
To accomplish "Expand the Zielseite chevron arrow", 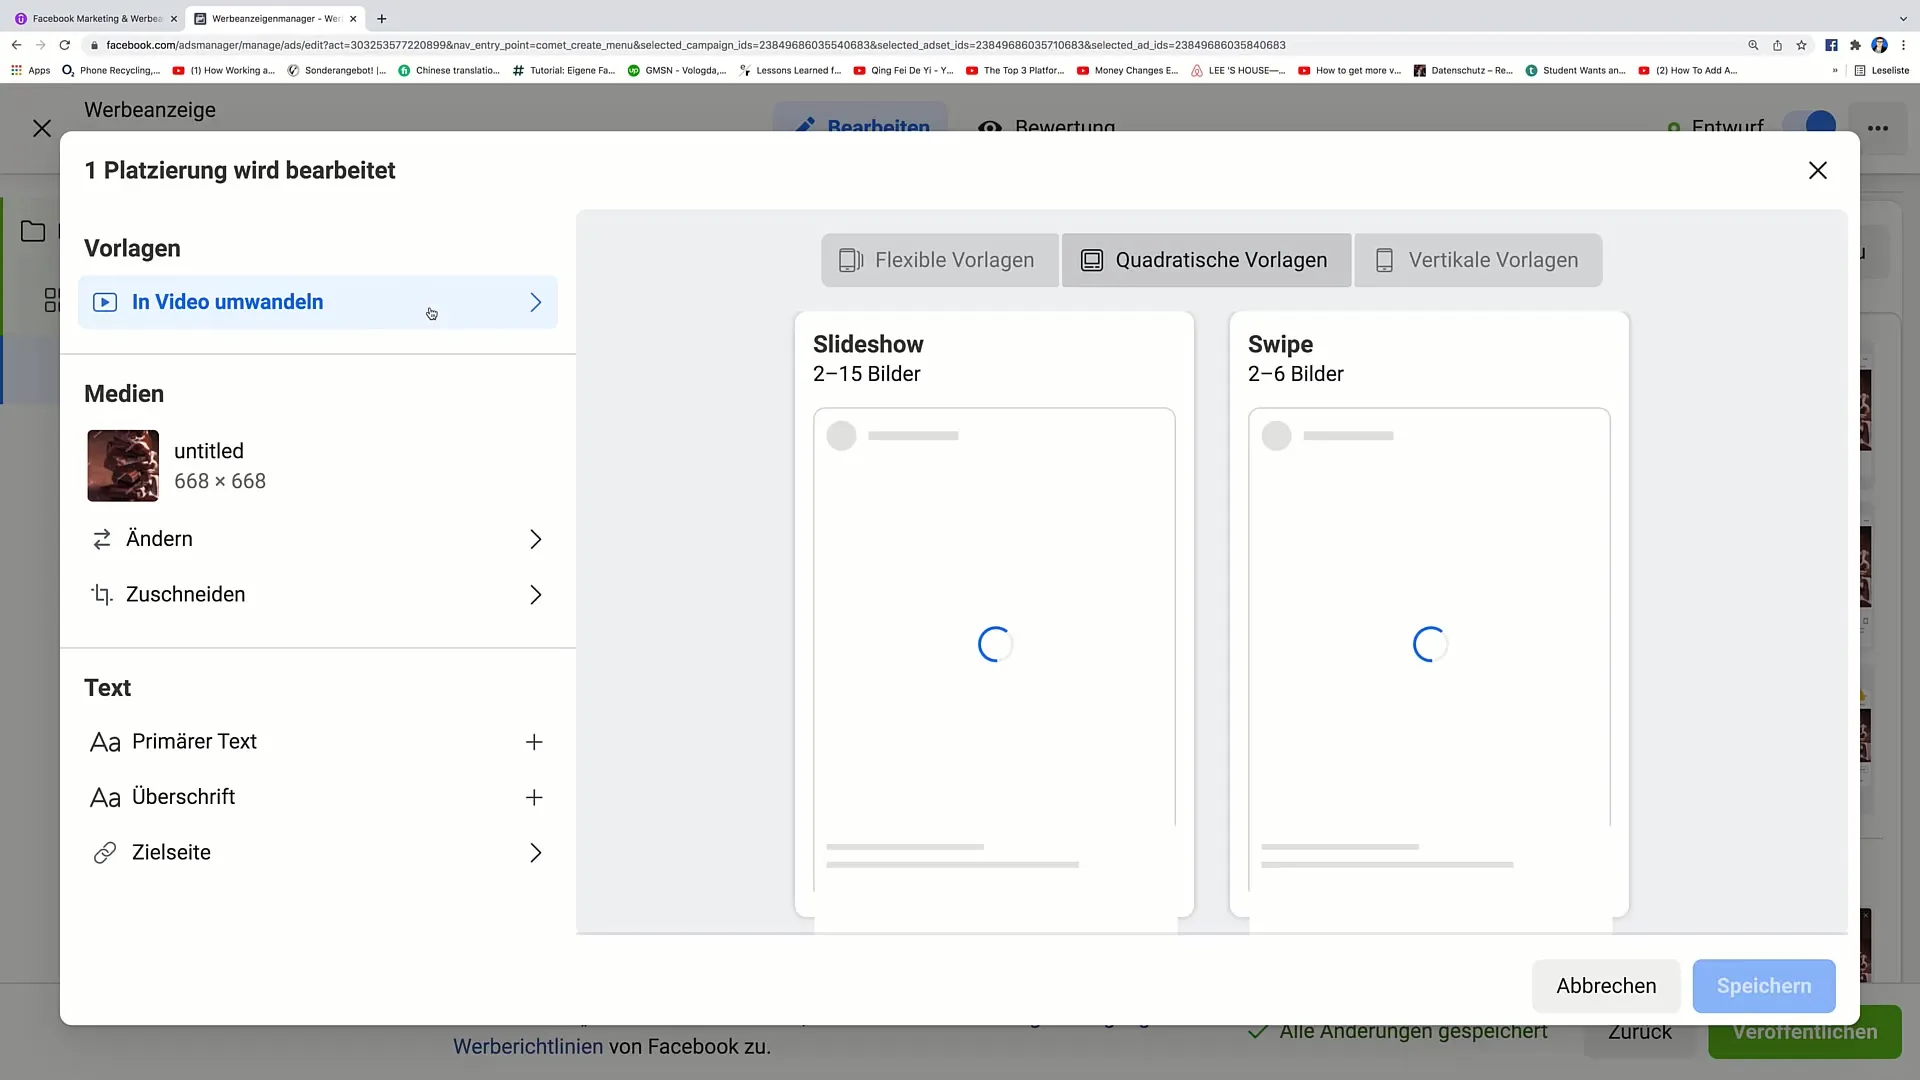I will [535, 853].
